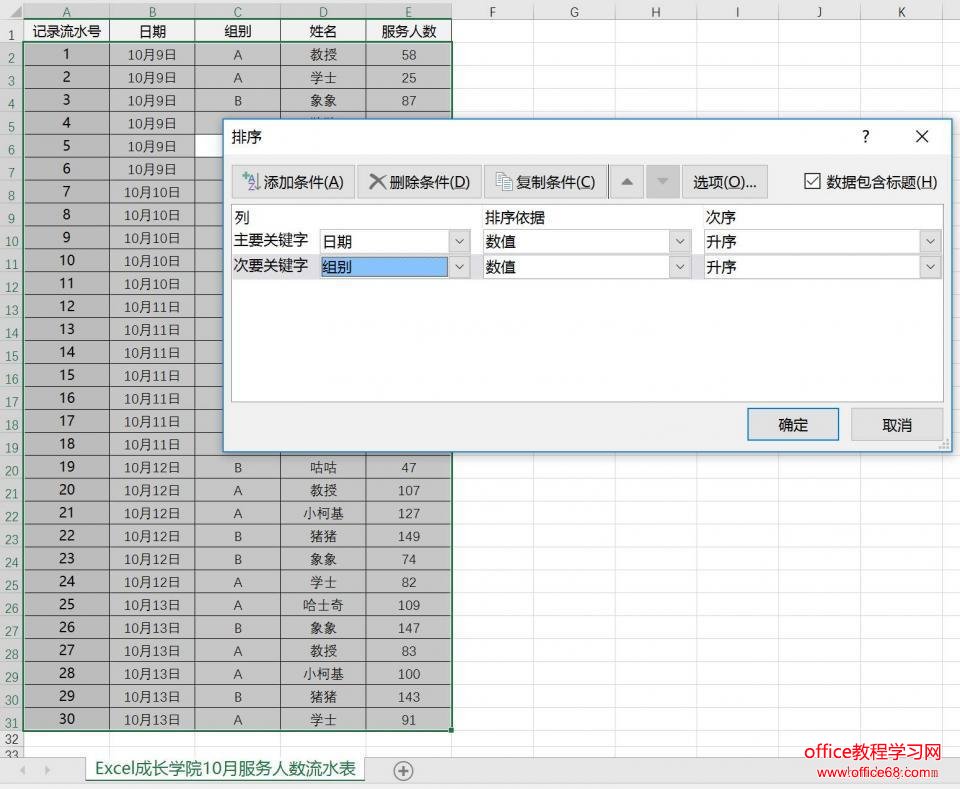Click the move condition down arrow

point(662,181)
